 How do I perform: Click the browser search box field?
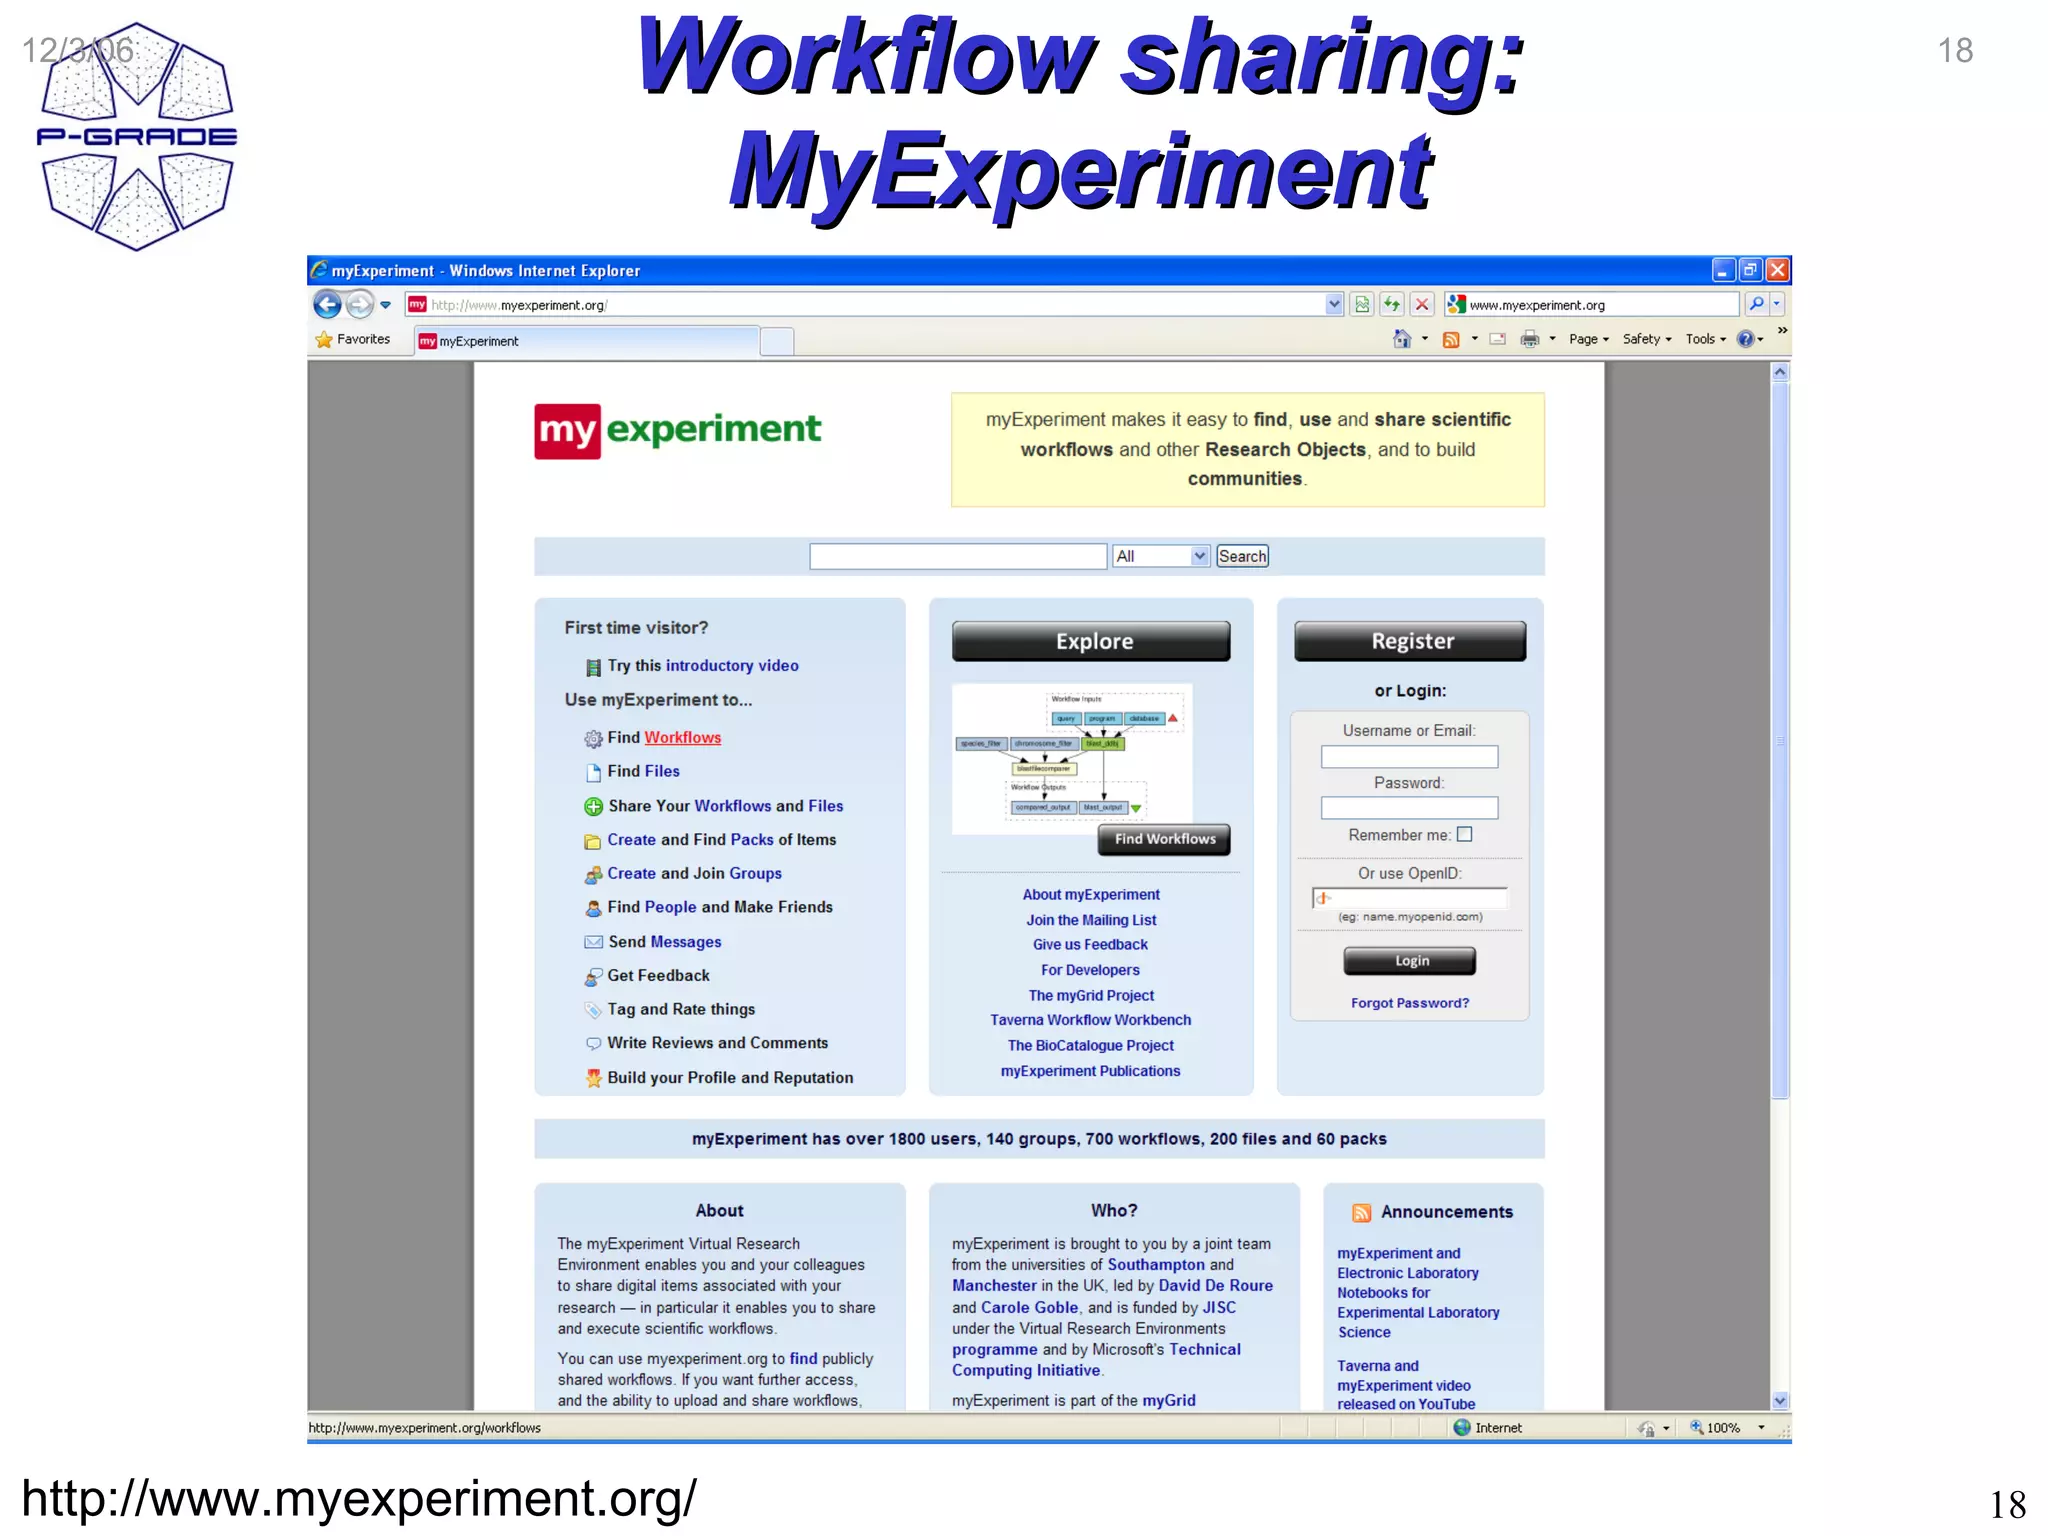pyautogui.click(x=1592, y=305)
